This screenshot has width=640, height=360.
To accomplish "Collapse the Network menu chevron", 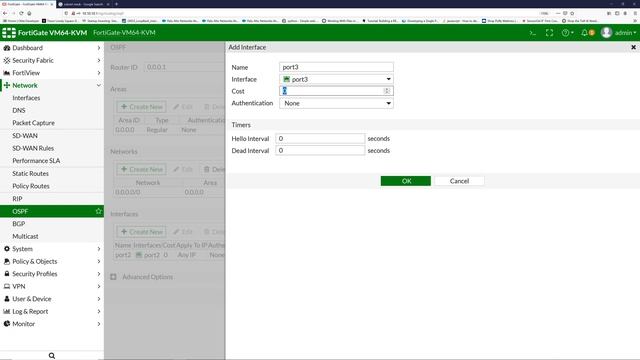I will pyautogui.click(x=98, y=85).
